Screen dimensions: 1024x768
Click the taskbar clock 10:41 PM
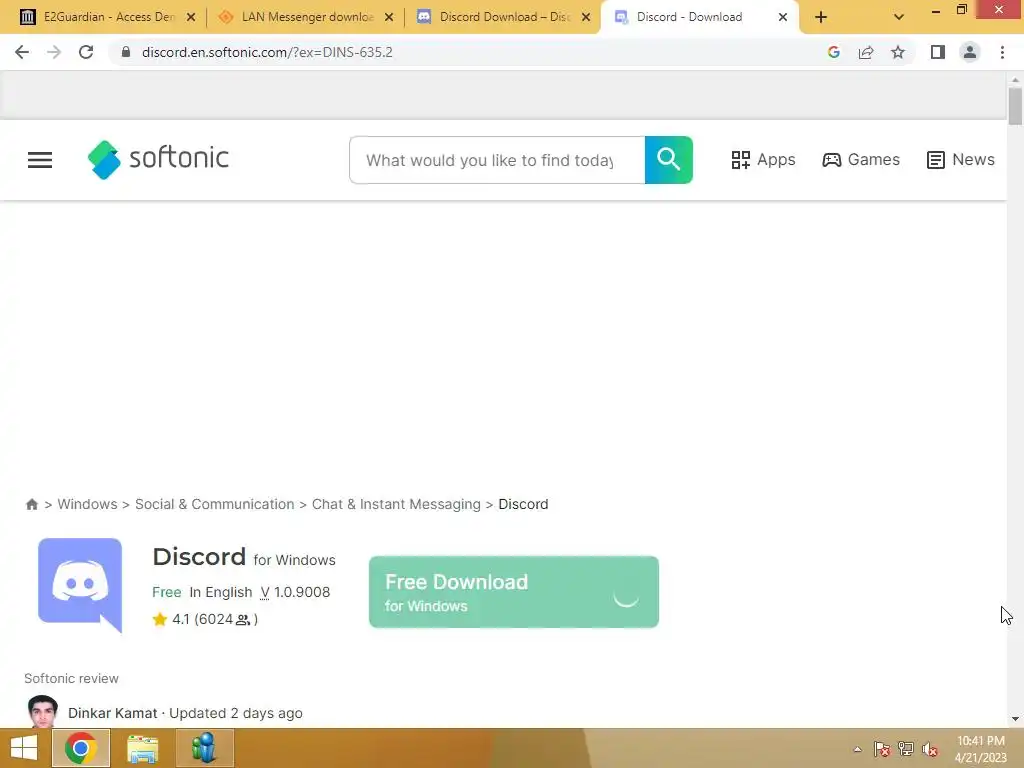981,741
